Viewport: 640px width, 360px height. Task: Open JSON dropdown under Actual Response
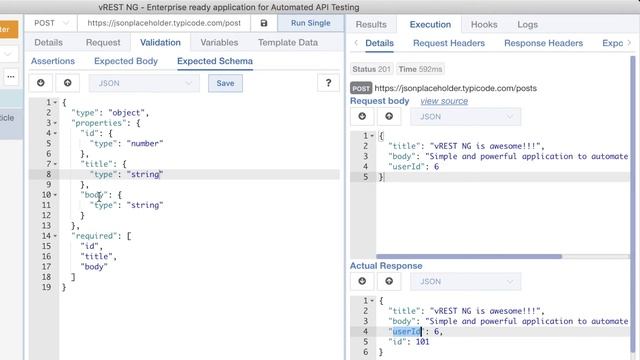466,282
